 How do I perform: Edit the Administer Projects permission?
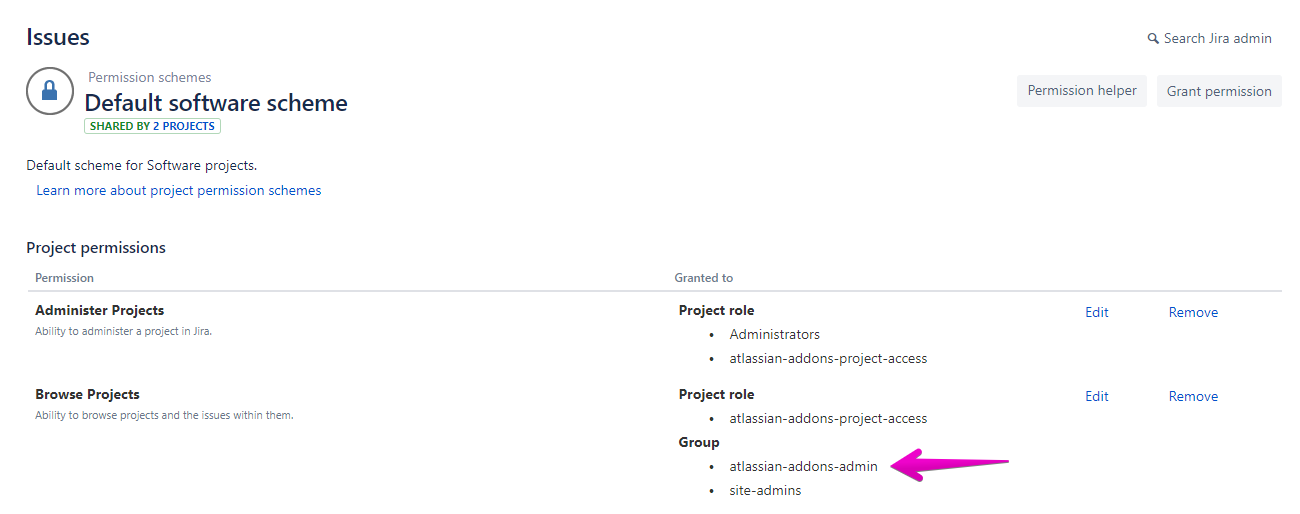coord(1096,312)
